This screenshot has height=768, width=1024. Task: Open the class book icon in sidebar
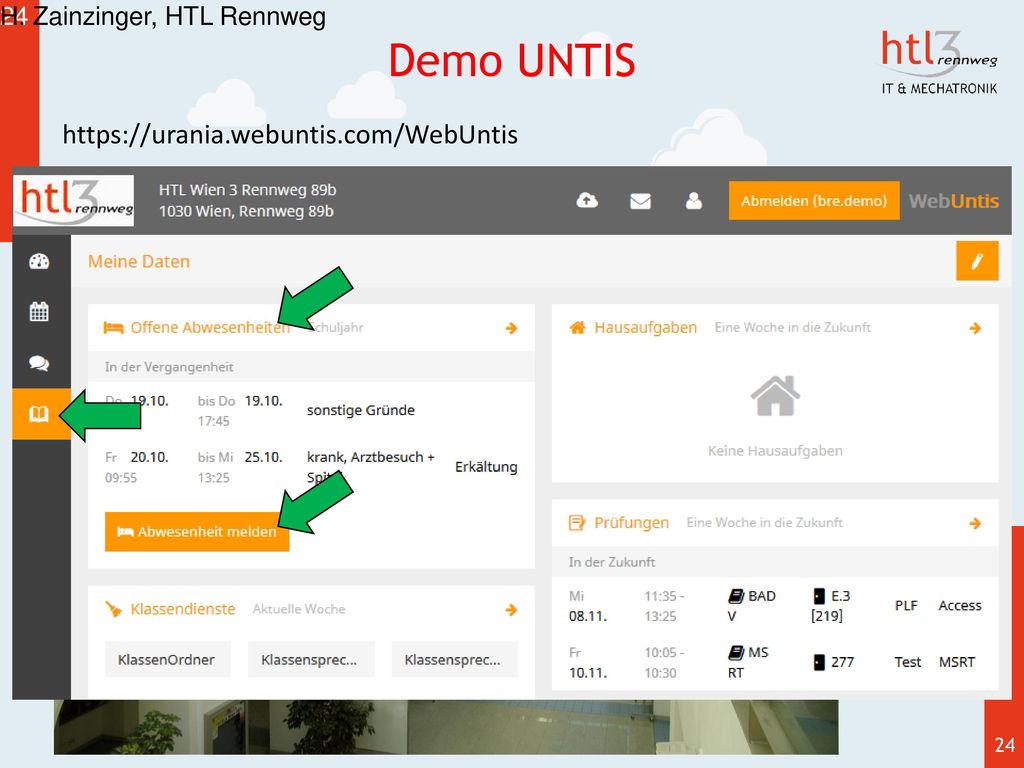coord(39,414)
